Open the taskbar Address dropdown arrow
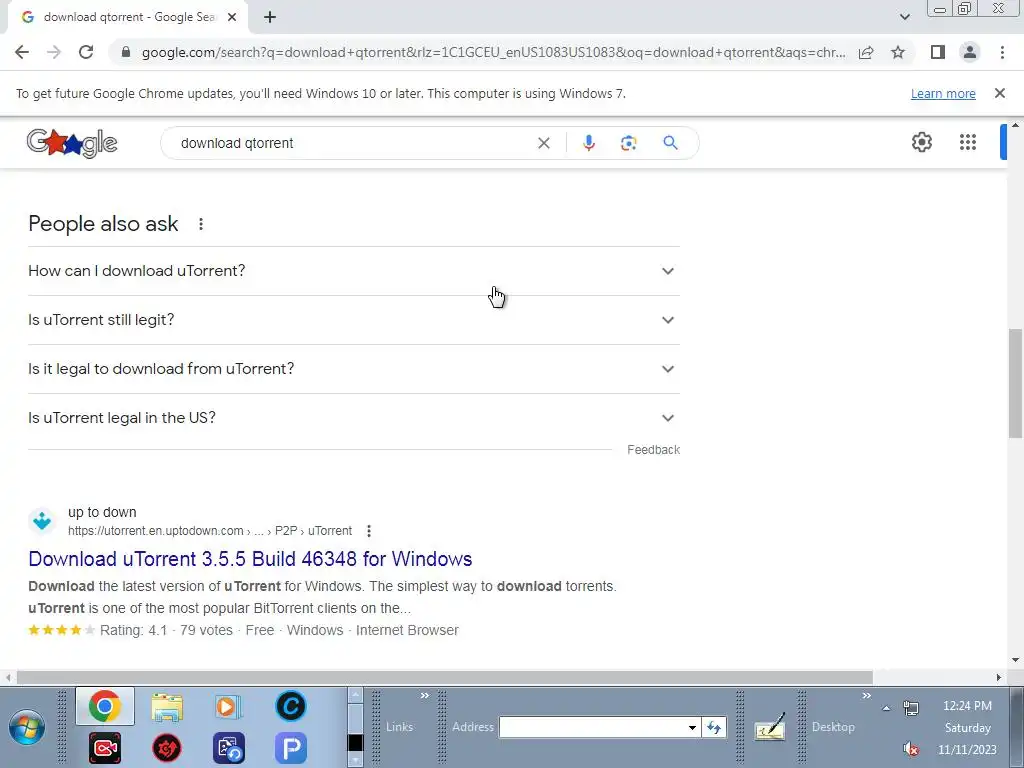 (692, 728)
